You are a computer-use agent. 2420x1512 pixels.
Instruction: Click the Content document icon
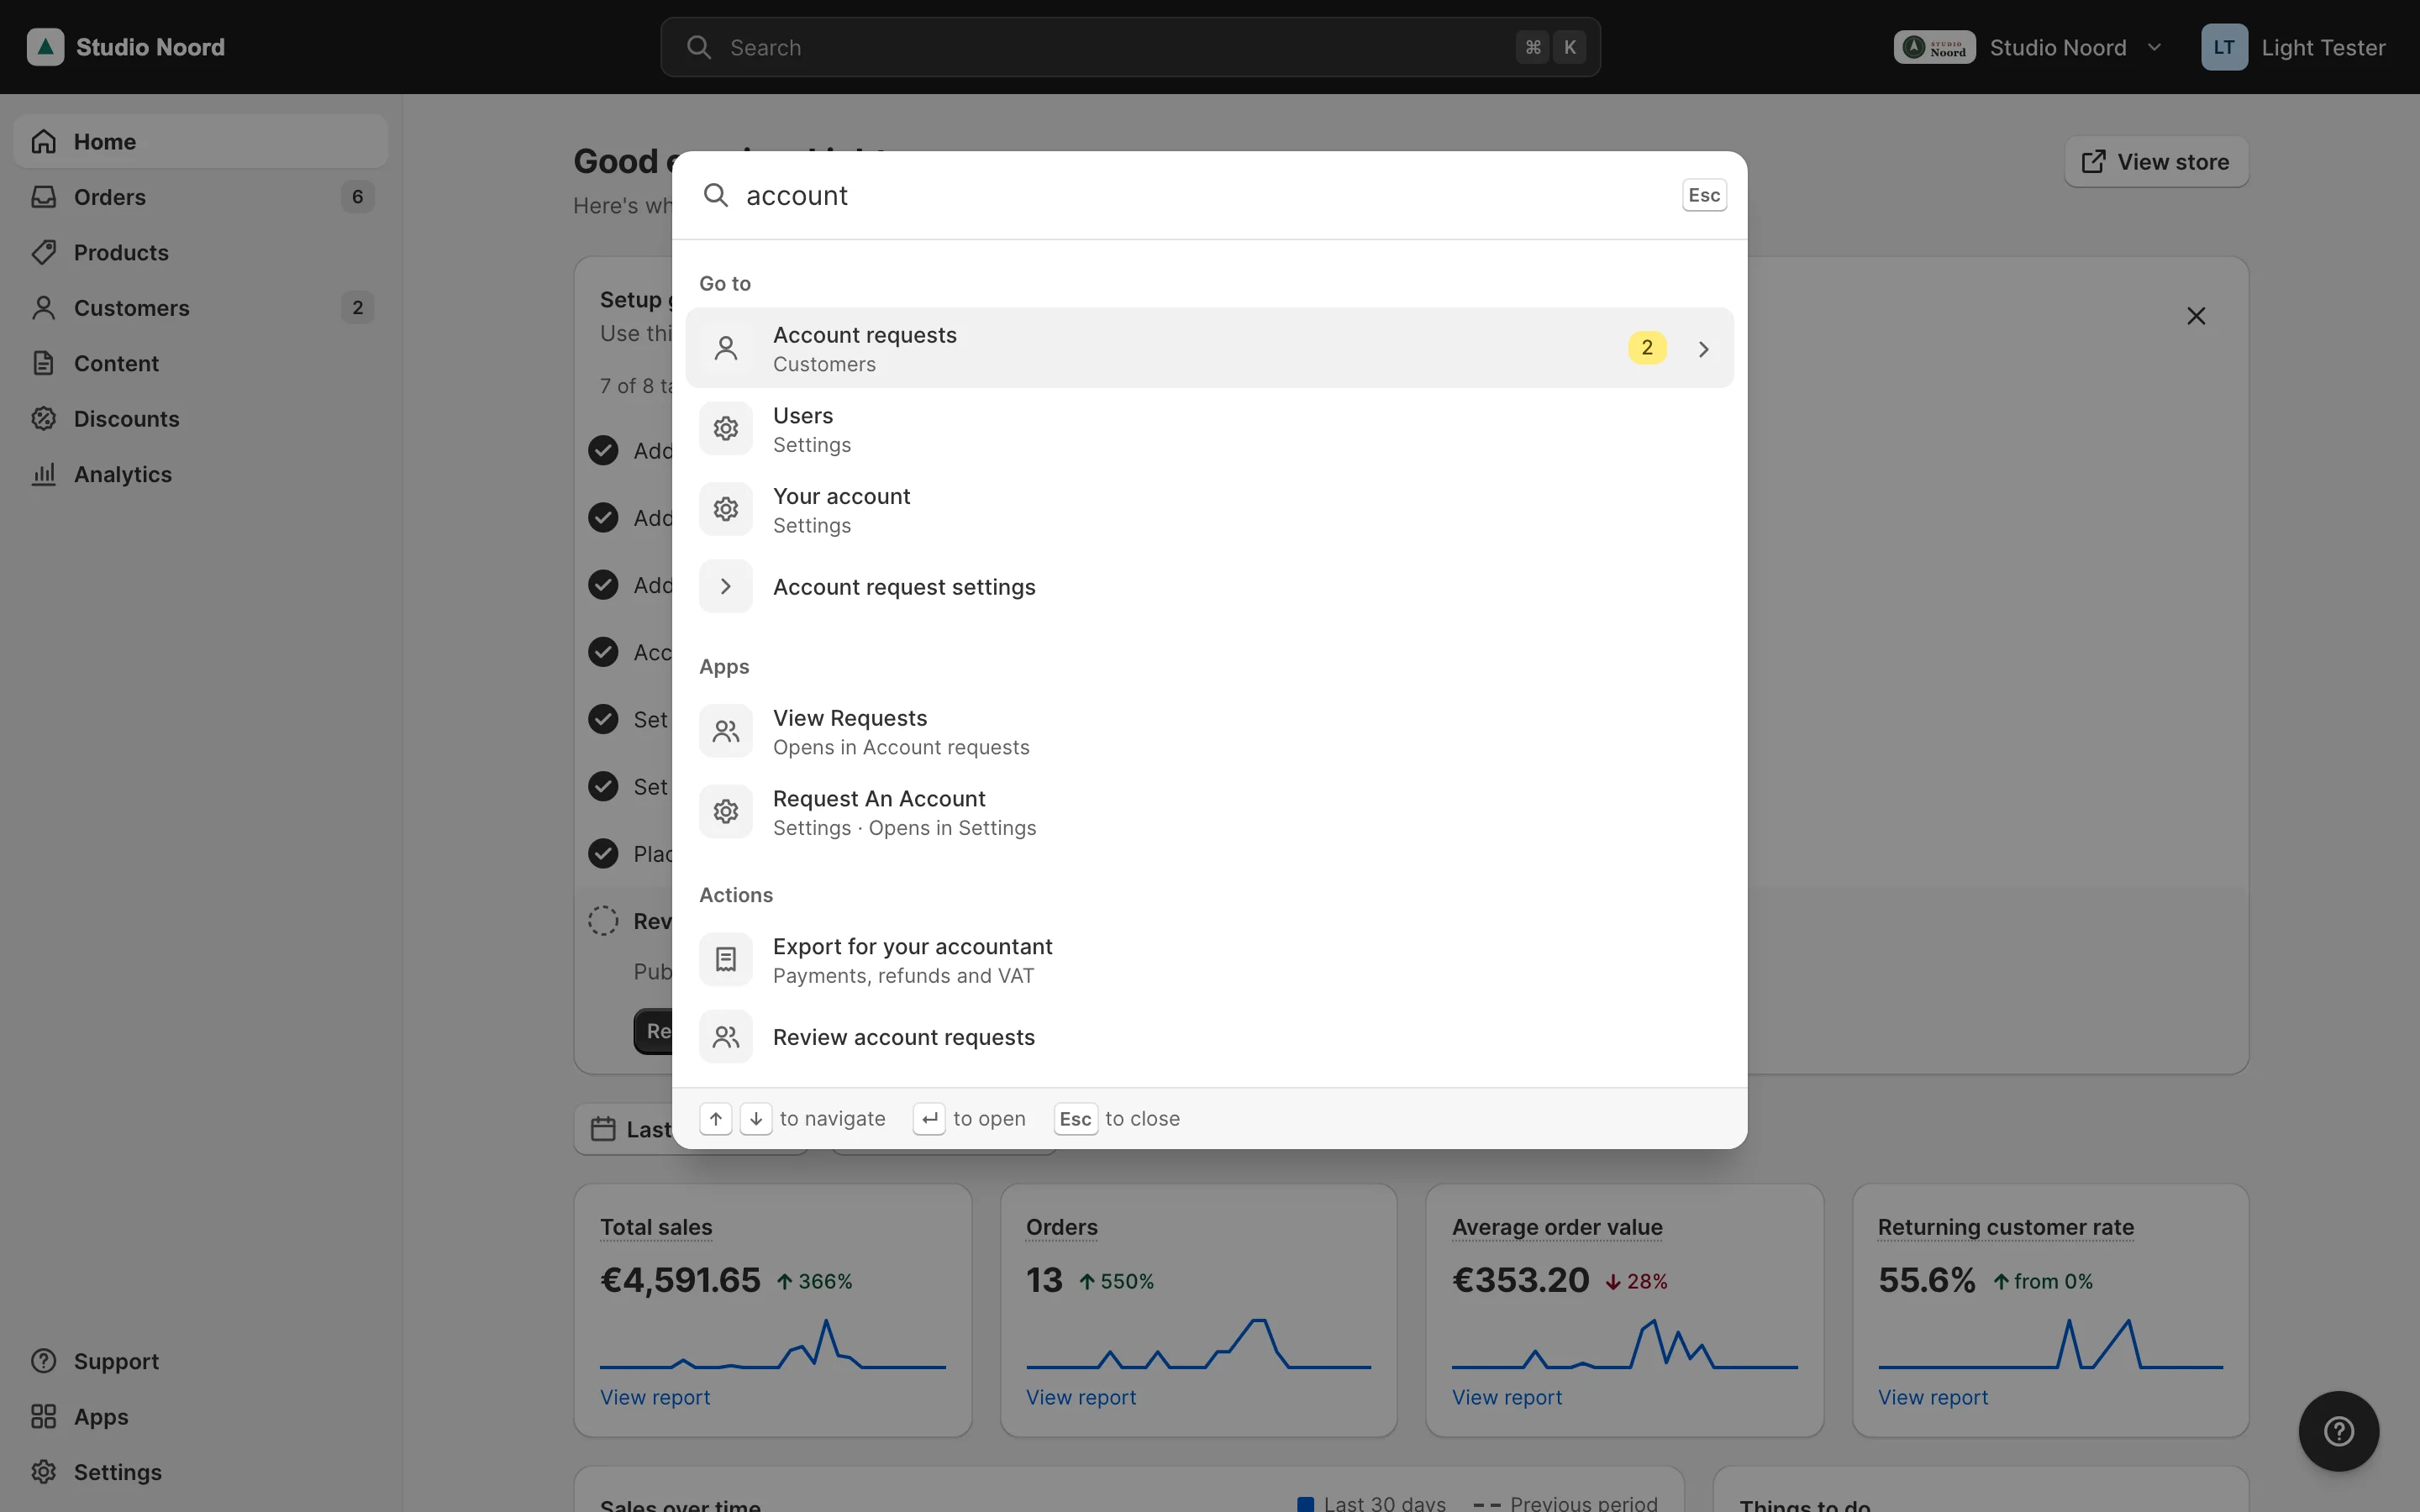(x=43, y=363)
